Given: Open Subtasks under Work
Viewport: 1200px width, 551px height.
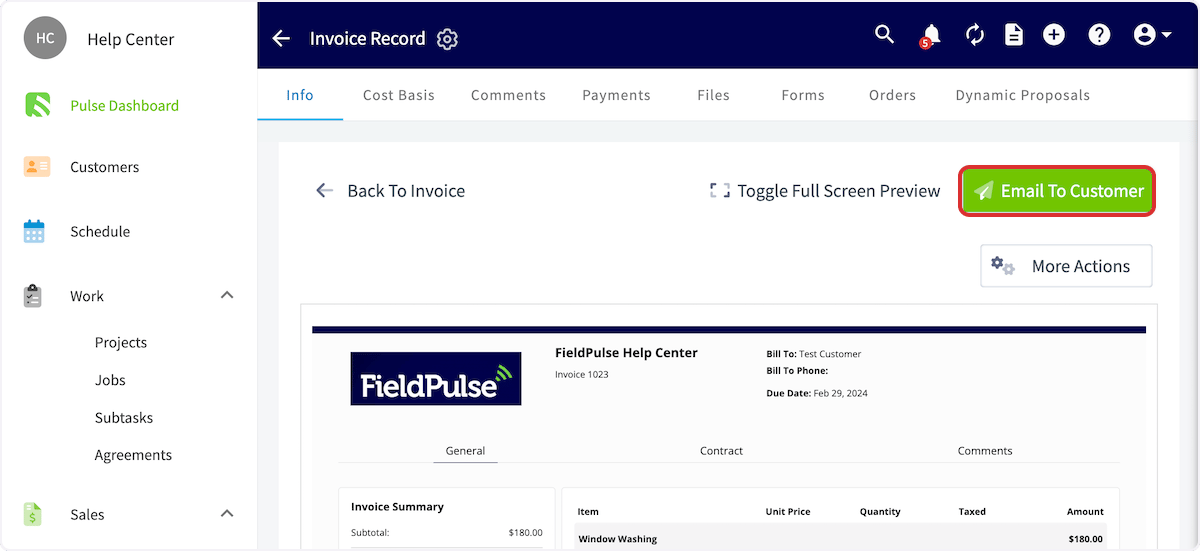Looking at the screenshot, I should pos(124,417).
